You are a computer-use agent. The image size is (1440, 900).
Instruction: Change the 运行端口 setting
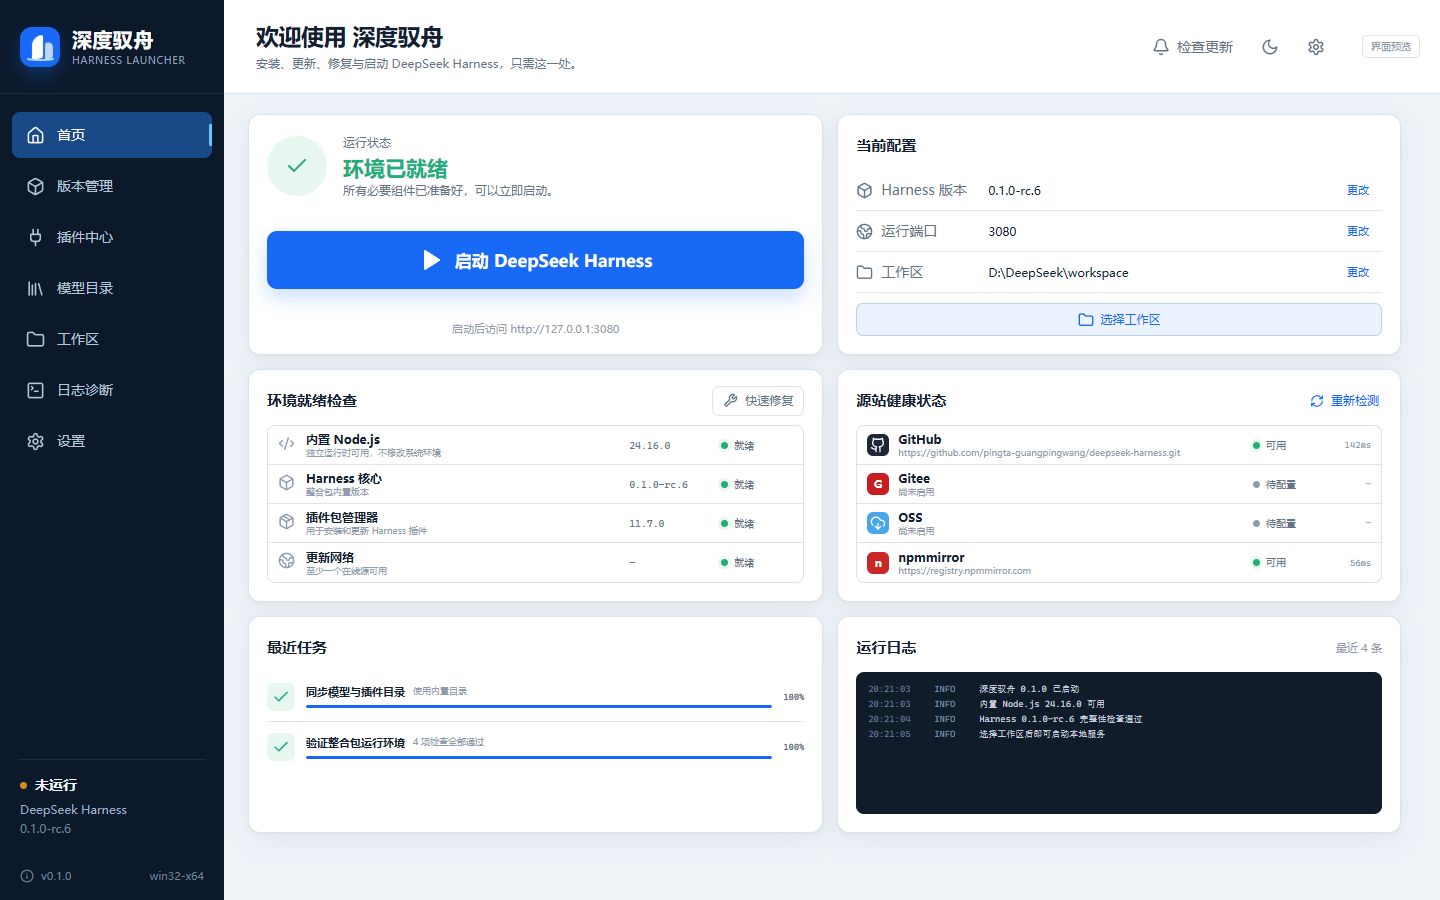(x=1358, y=231)
